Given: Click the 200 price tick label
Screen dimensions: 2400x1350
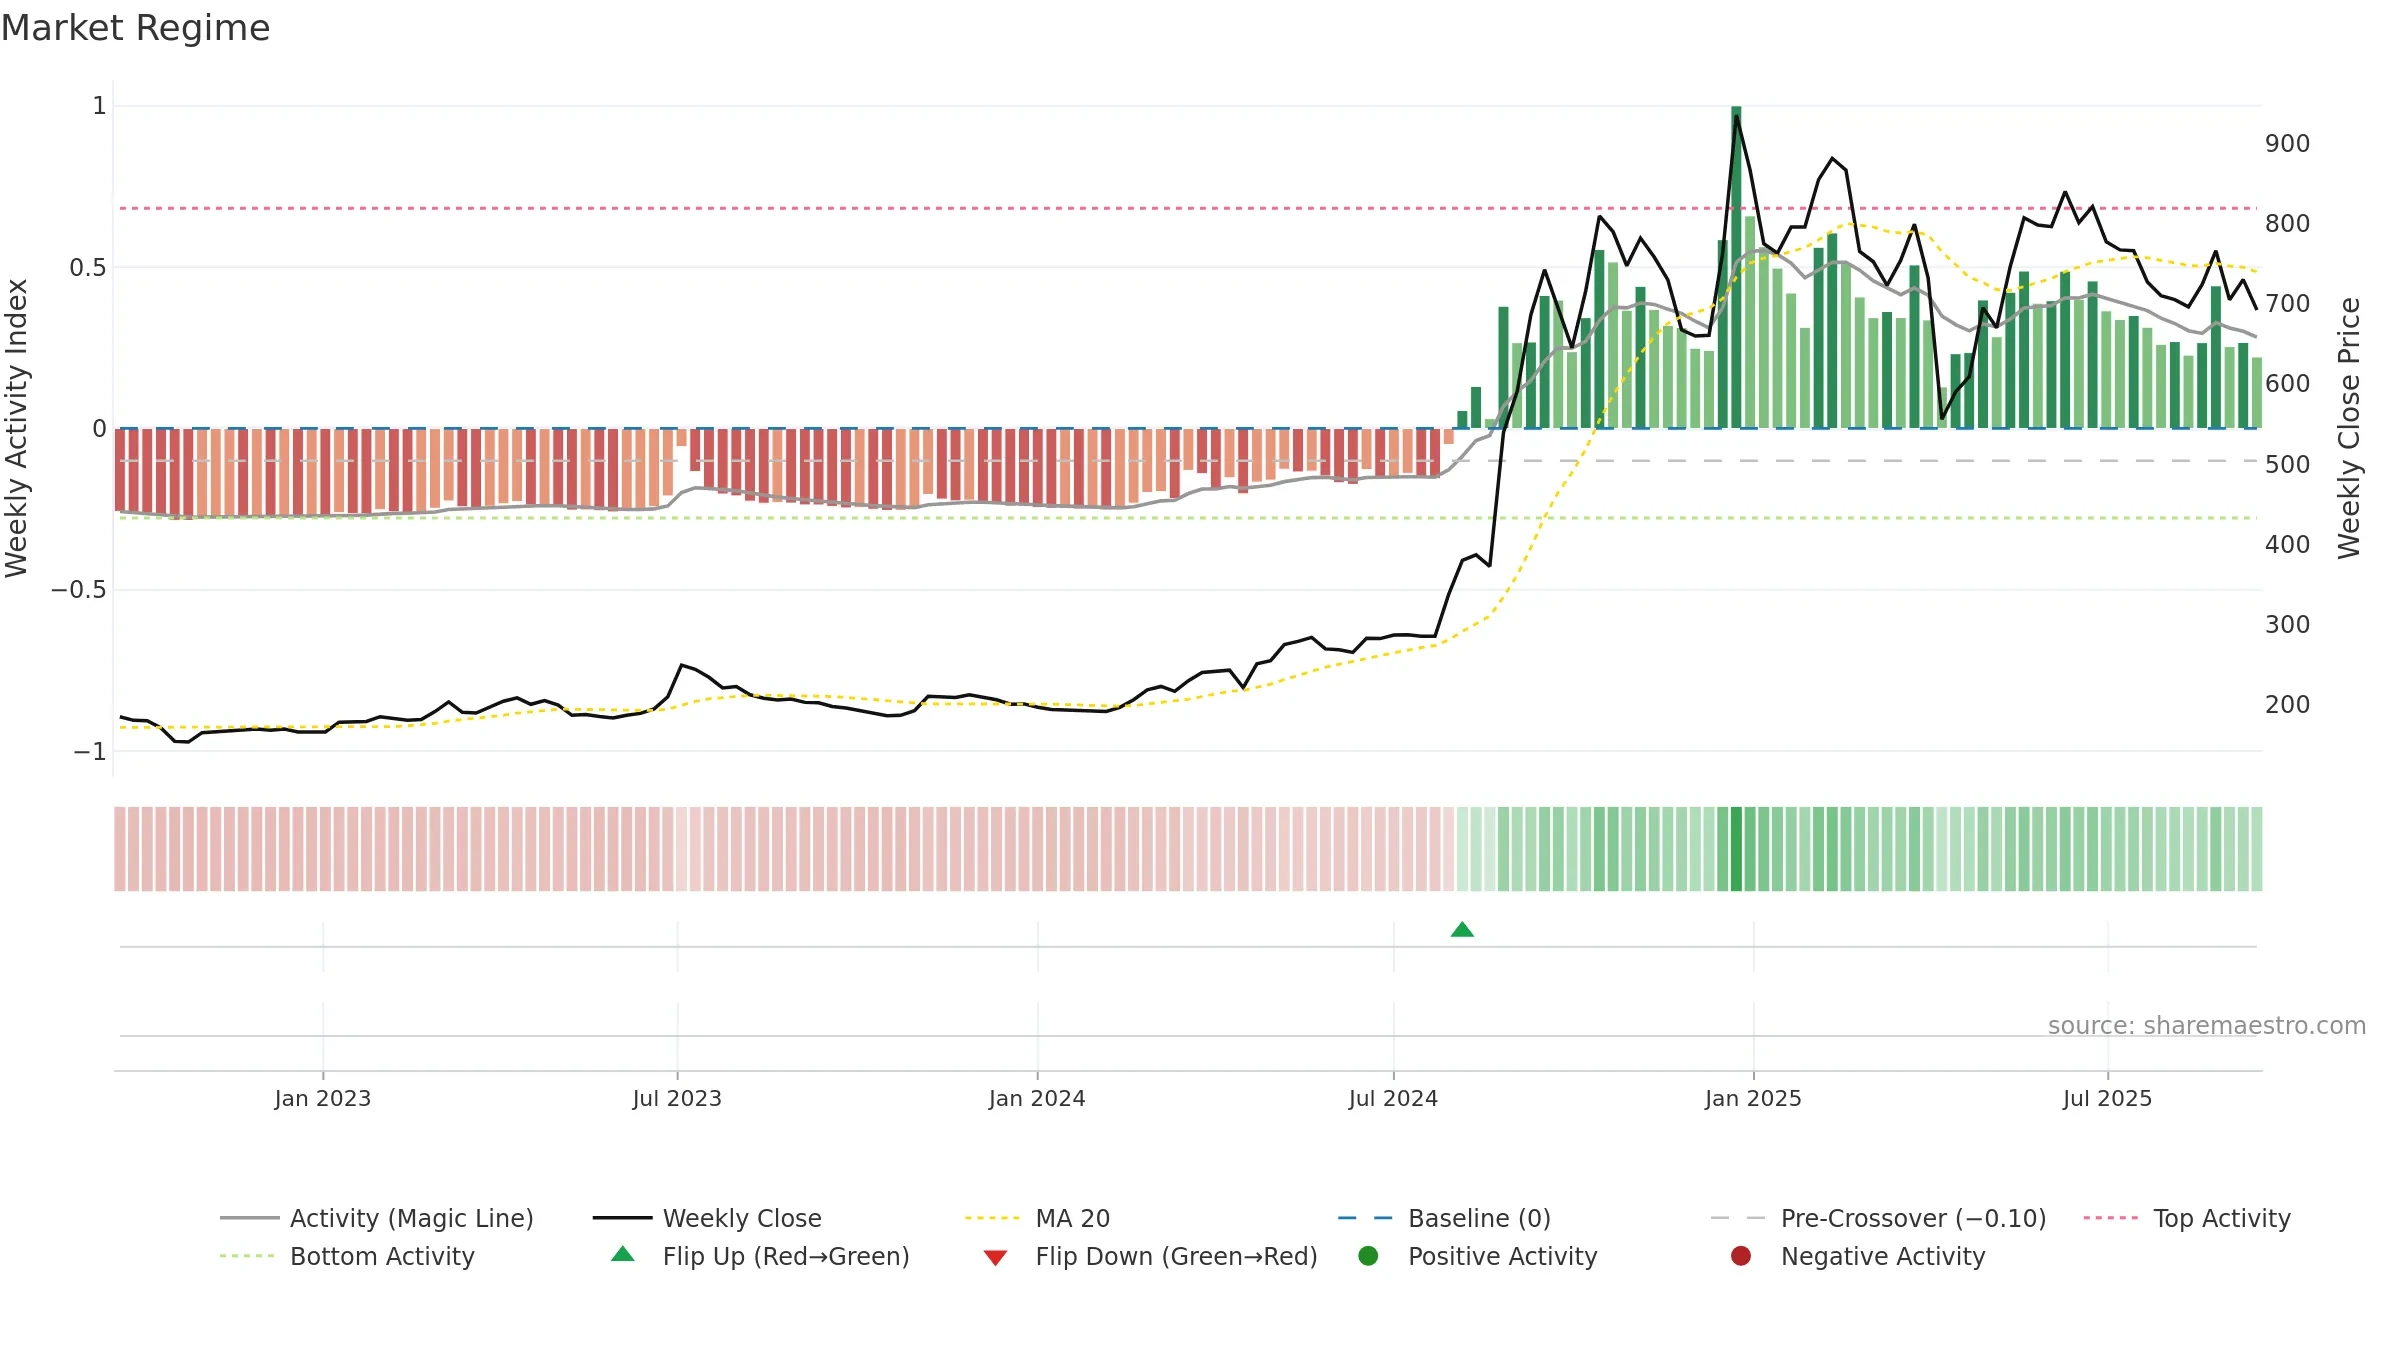Looking at the screenshot, I should 2288,704.
